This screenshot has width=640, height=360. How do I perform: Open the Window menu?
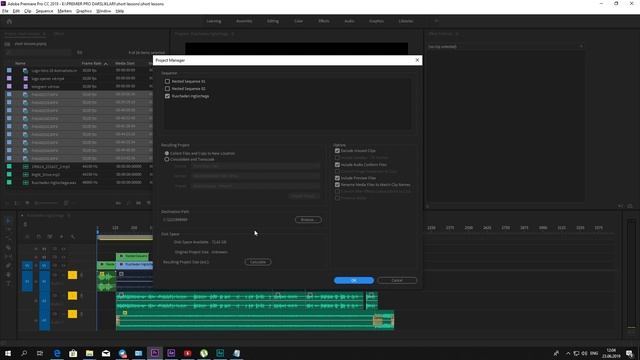click(x=104, y=11)
